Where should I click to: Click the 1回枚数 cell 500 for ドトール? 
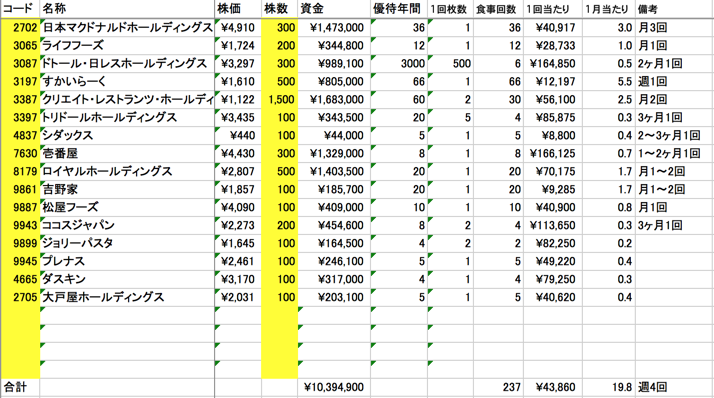point(450,64)
